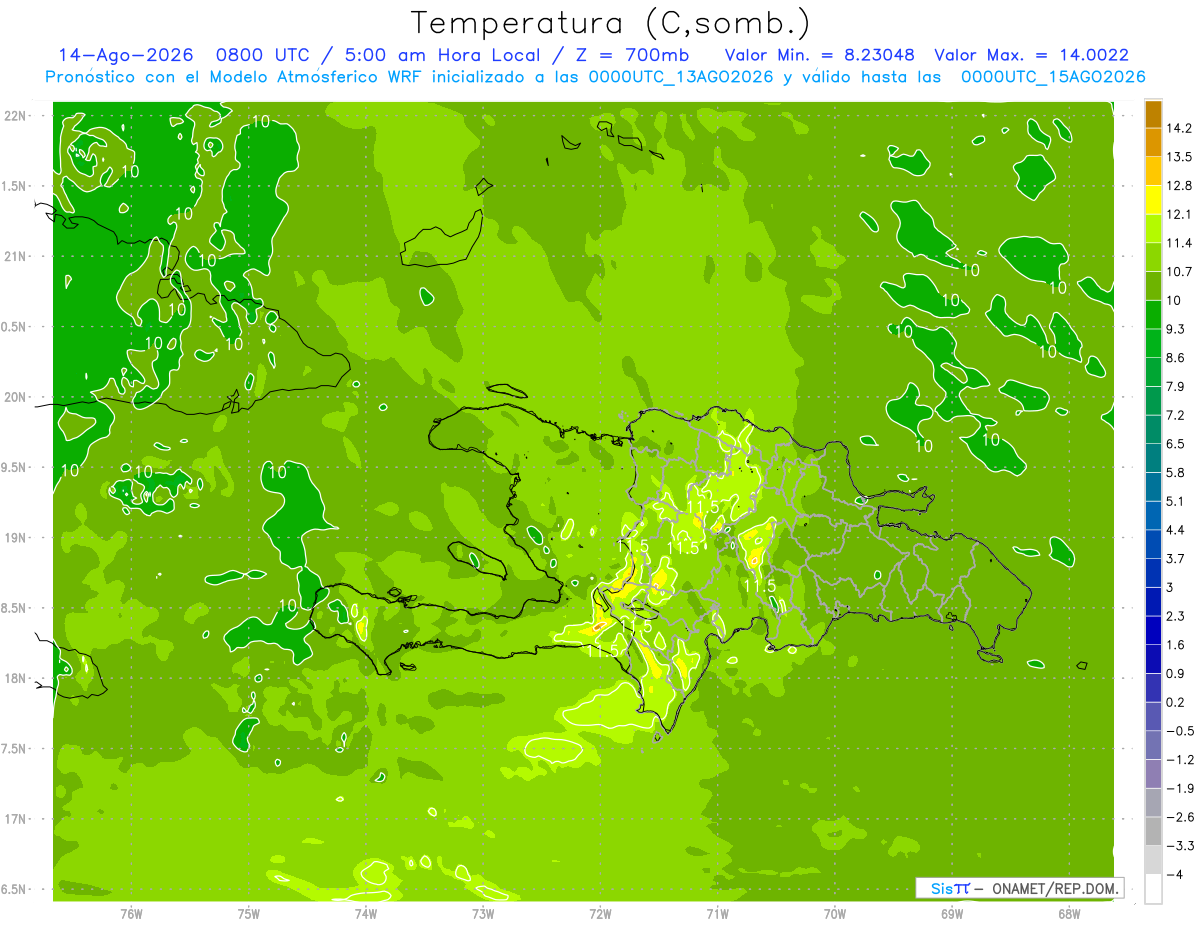
Task: Click the "17N" latitude axis label
Action: point(17,819)
